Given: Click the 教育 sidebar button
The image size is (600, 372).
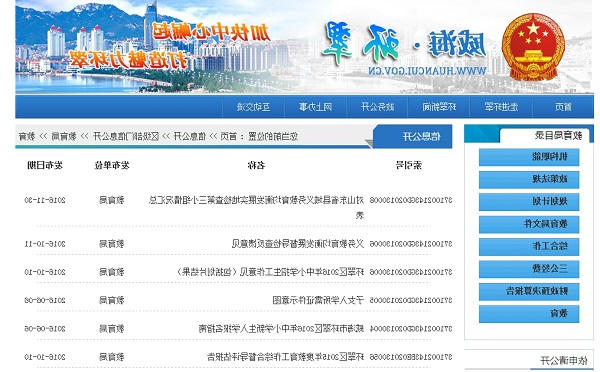Looking at the screenshot, I should (x=529, y=314).
